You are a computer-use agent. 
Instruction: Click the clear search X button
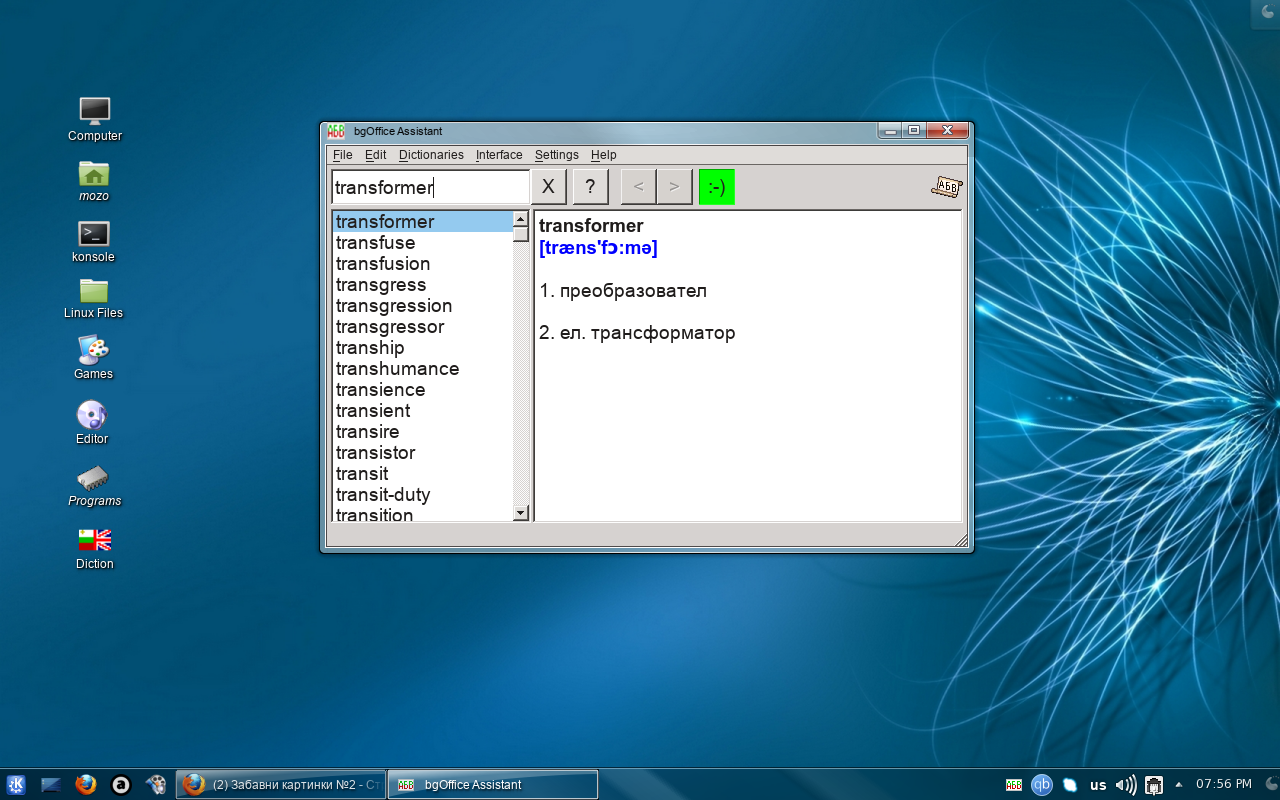(548, 187)
